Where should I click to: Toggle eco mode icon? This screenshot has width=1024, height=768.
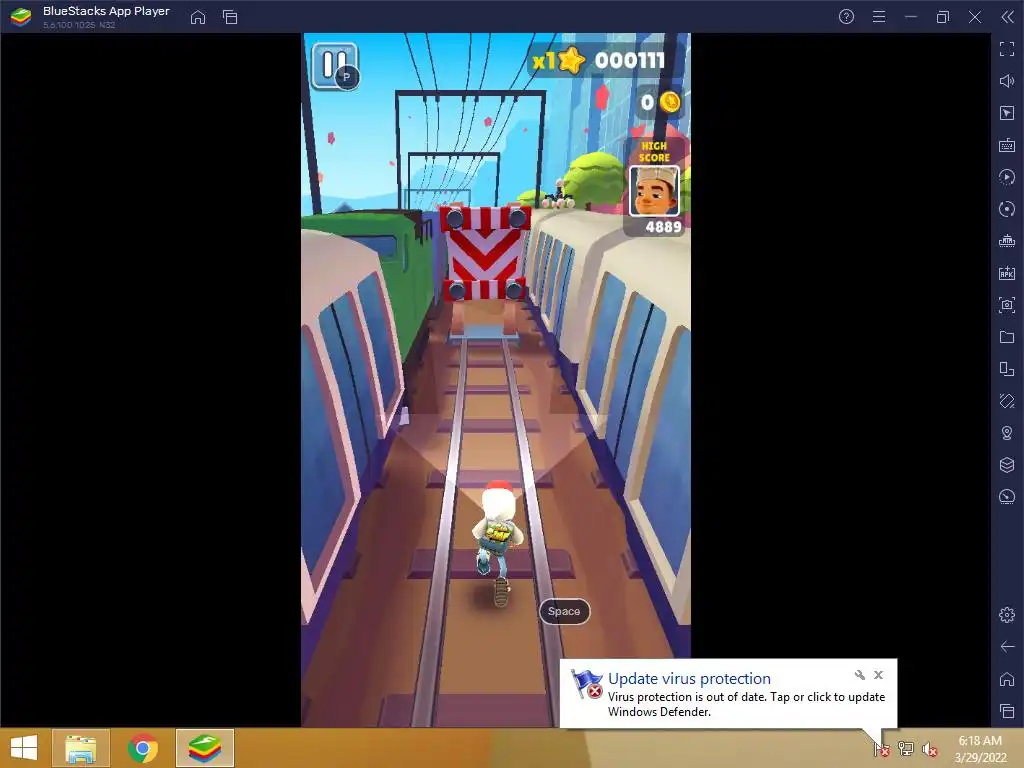(x=1007, y=497)
